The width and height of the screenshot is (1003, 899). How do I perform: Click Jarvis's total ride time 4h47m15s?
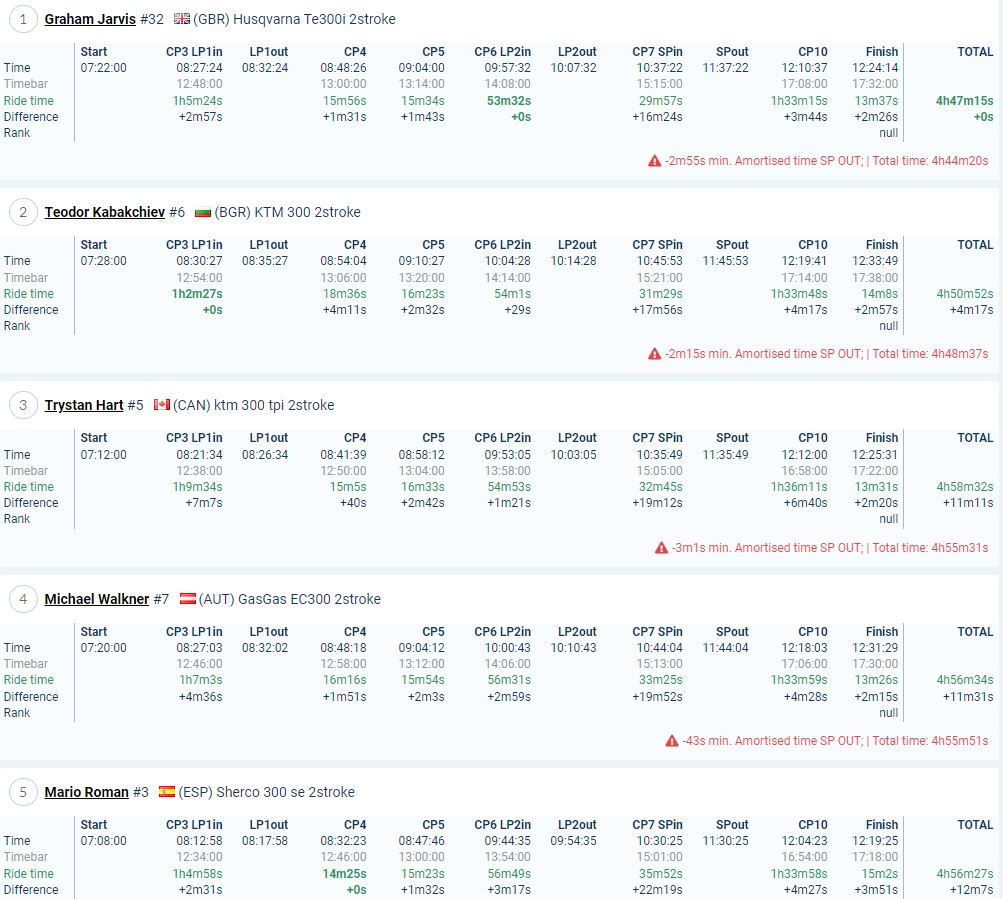coord(965,101)
